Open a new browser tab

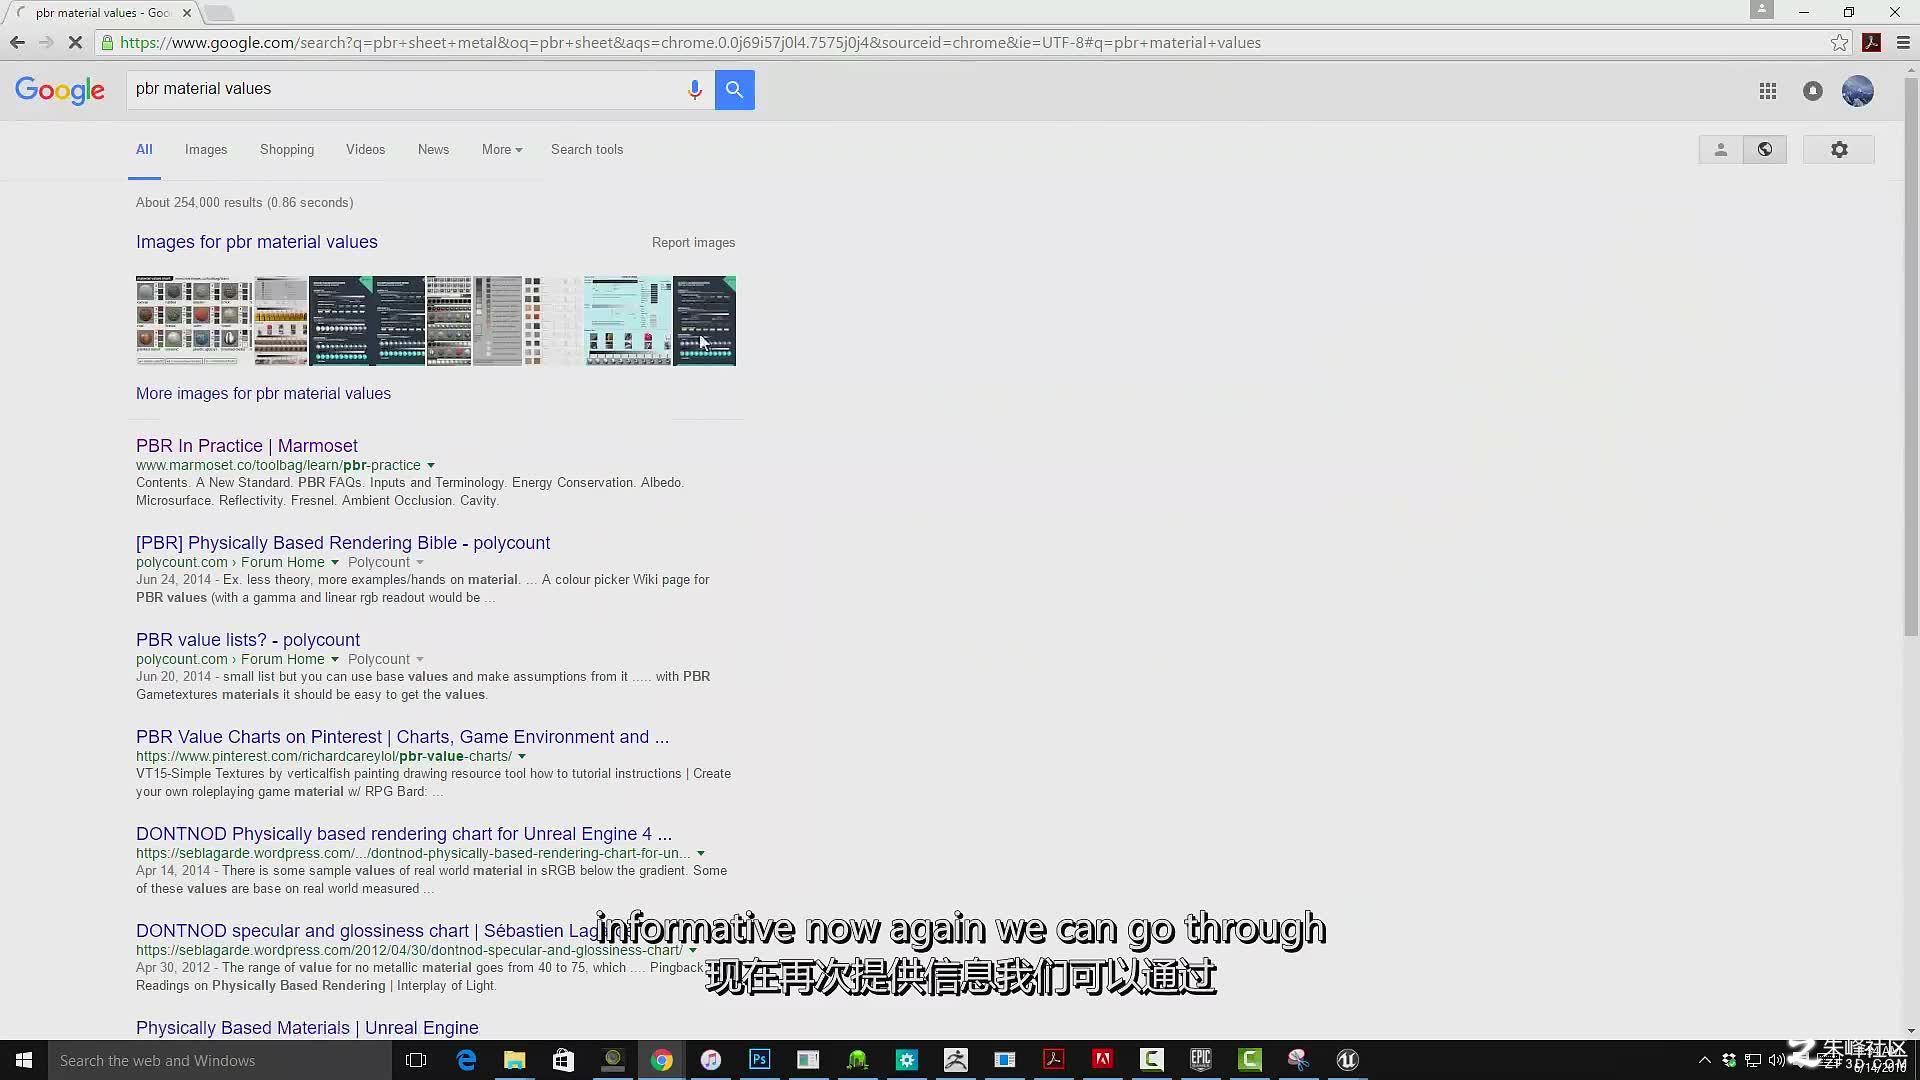point(219,13)
